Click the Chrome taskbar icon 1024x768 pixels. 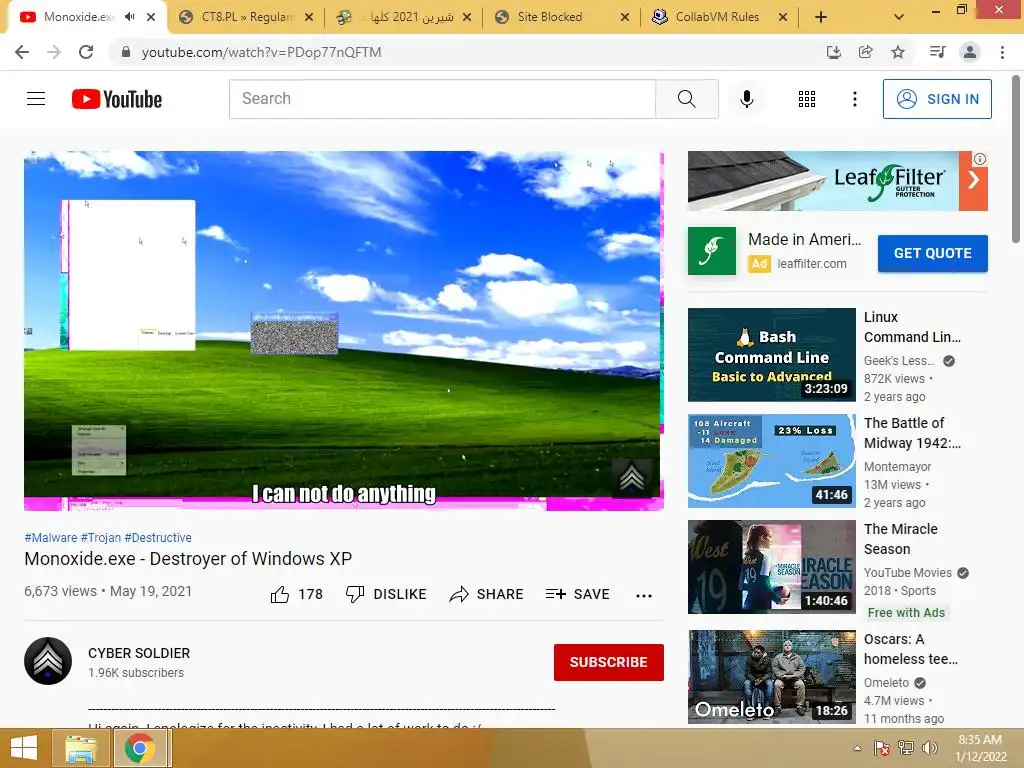(139, 748)
